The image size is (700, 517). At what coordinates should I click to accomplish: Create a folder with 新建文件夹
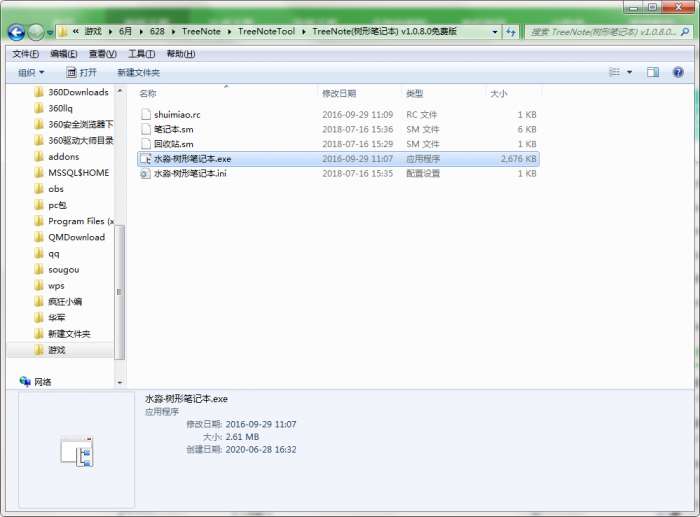pyautogui.click(x=138, y=72)
